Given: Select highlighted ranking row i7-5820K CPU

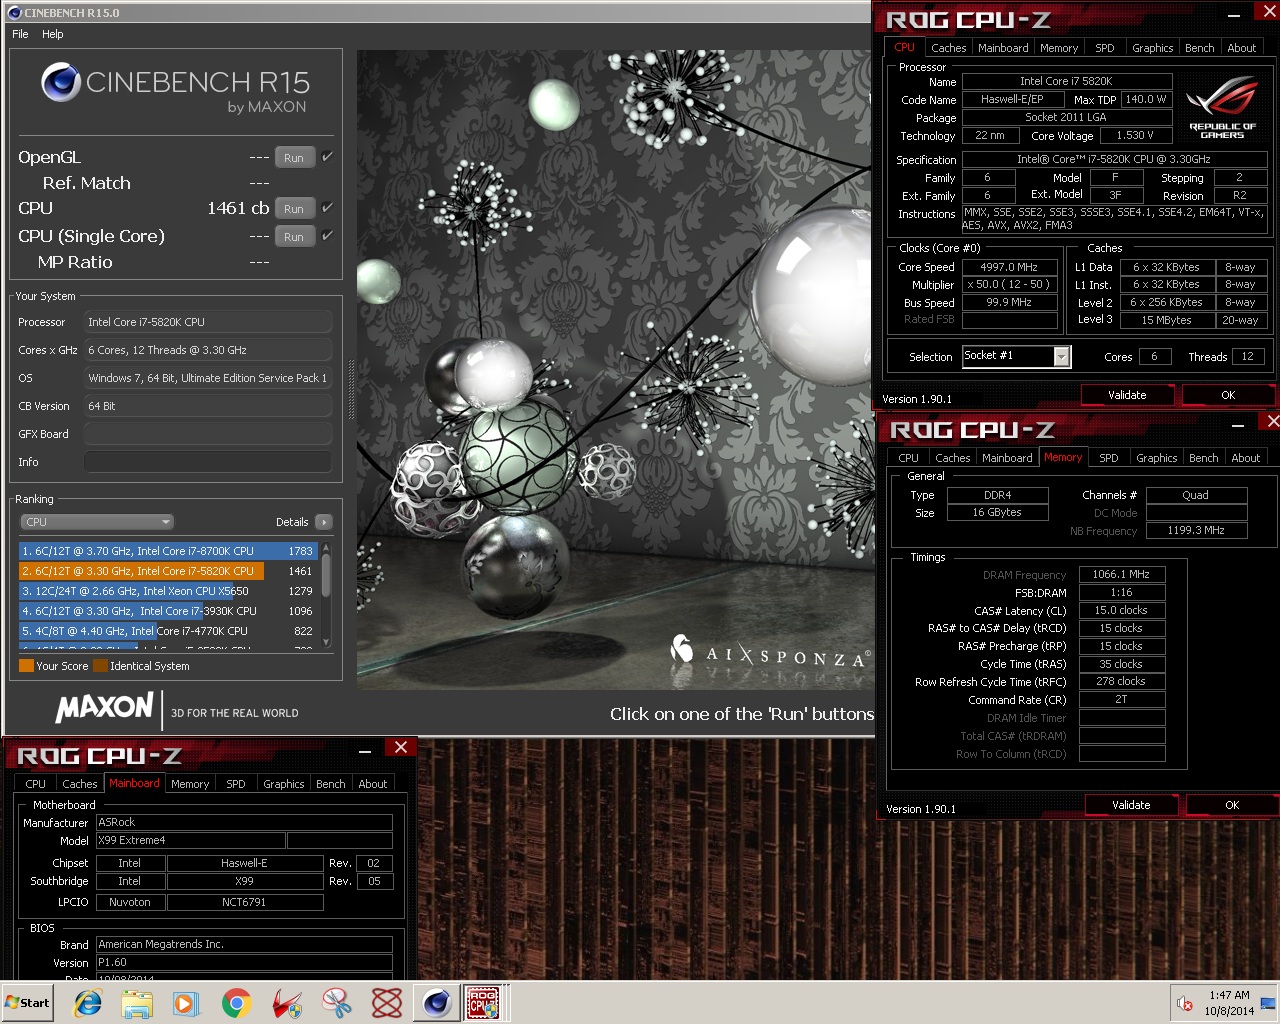Looking at the screenshot, I should tap(167, 571).
